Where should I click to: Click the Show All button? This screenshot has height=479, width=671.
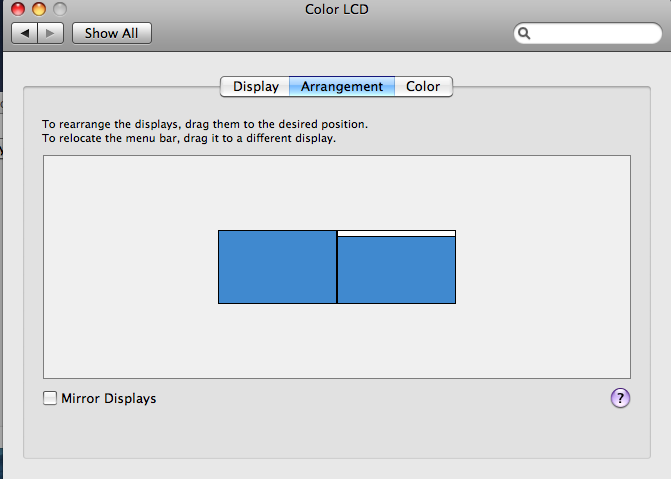point(111,33)
